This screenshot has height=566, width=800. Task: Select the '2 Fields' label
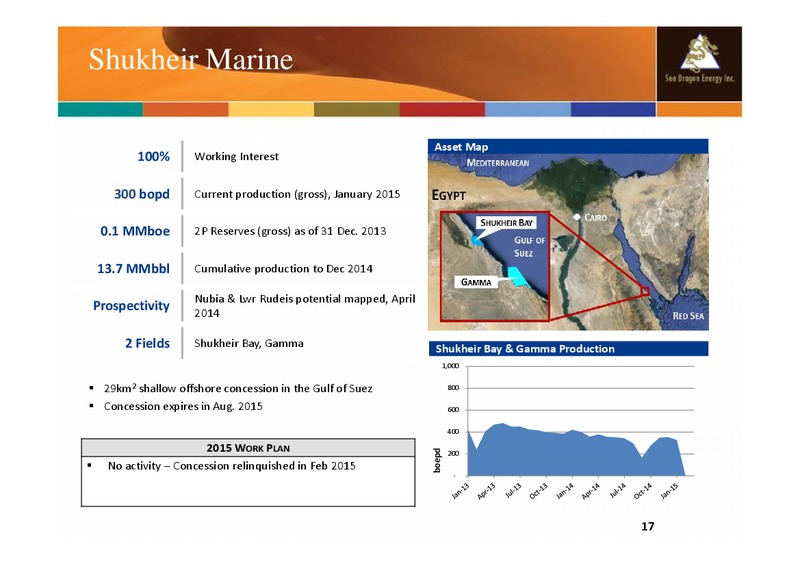(x=147, y=343)
